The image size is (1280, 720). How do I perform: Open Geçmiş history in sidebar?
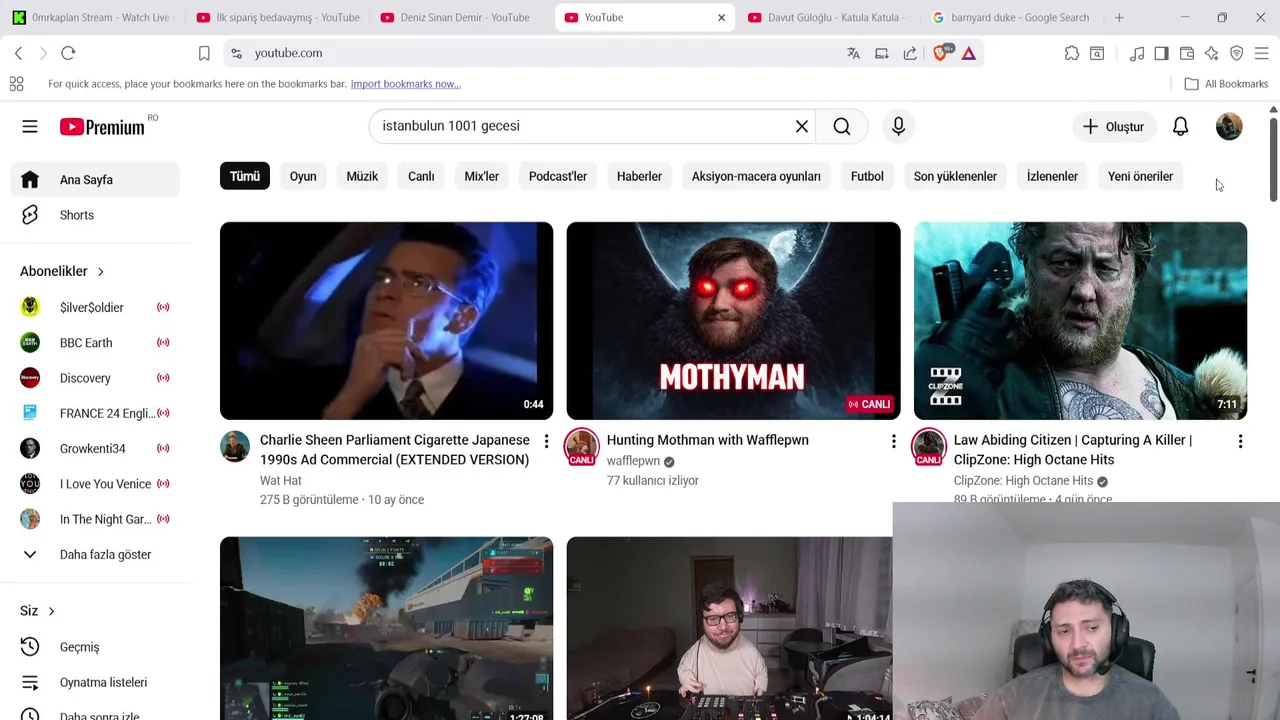coord(95,647)
